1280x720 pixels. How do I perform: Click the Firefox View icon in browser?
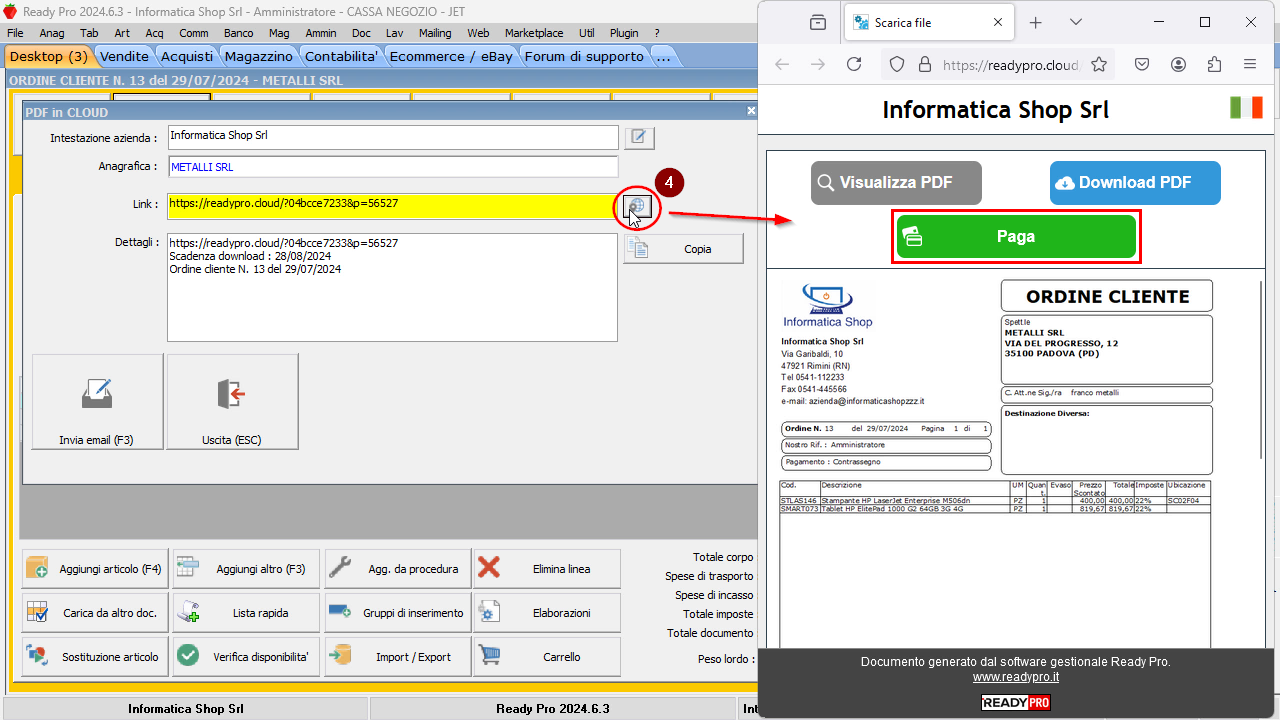(x=818, y=22)
